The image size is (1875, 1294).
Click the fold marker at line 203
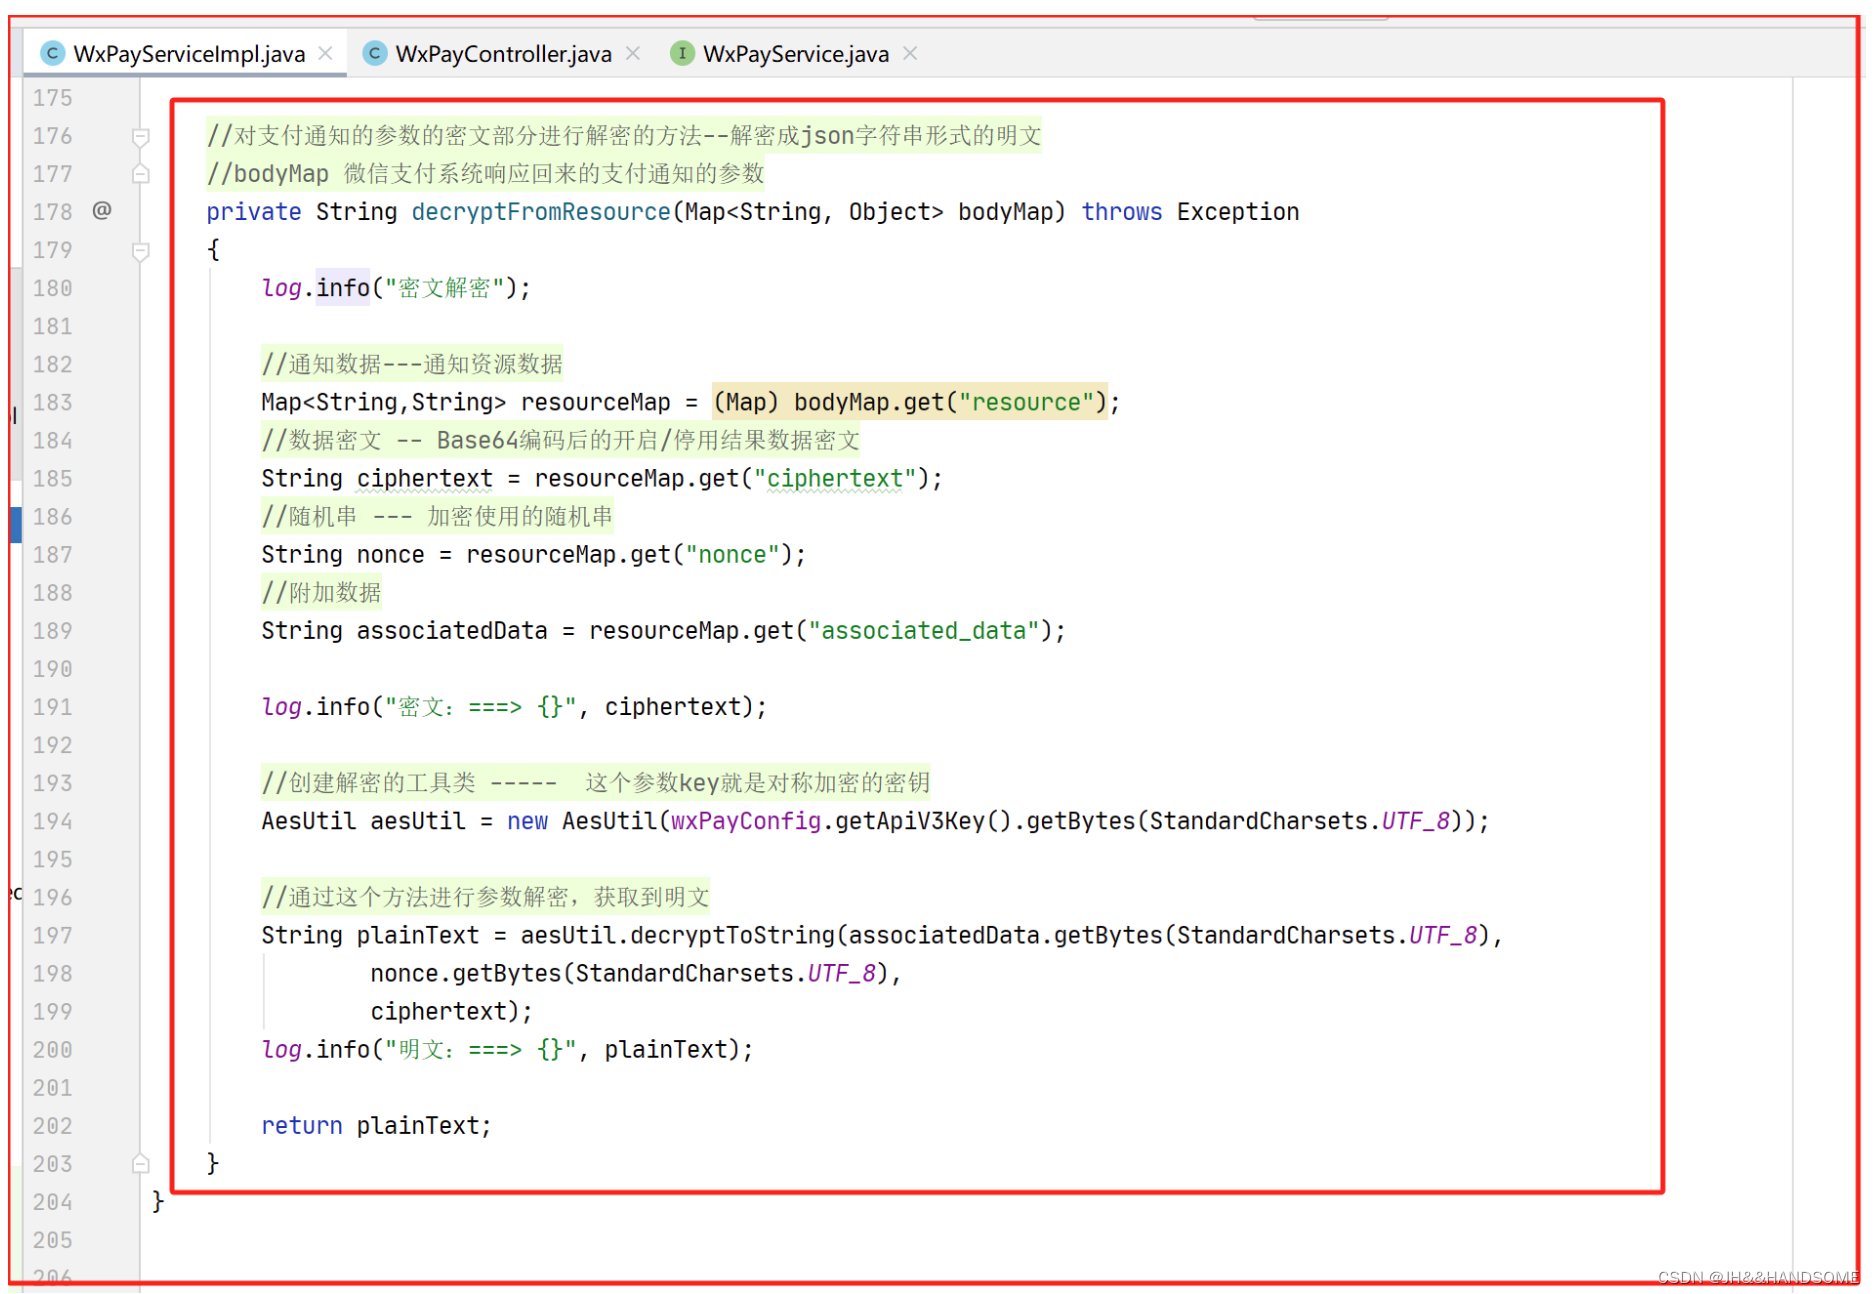pos(140,1163)
